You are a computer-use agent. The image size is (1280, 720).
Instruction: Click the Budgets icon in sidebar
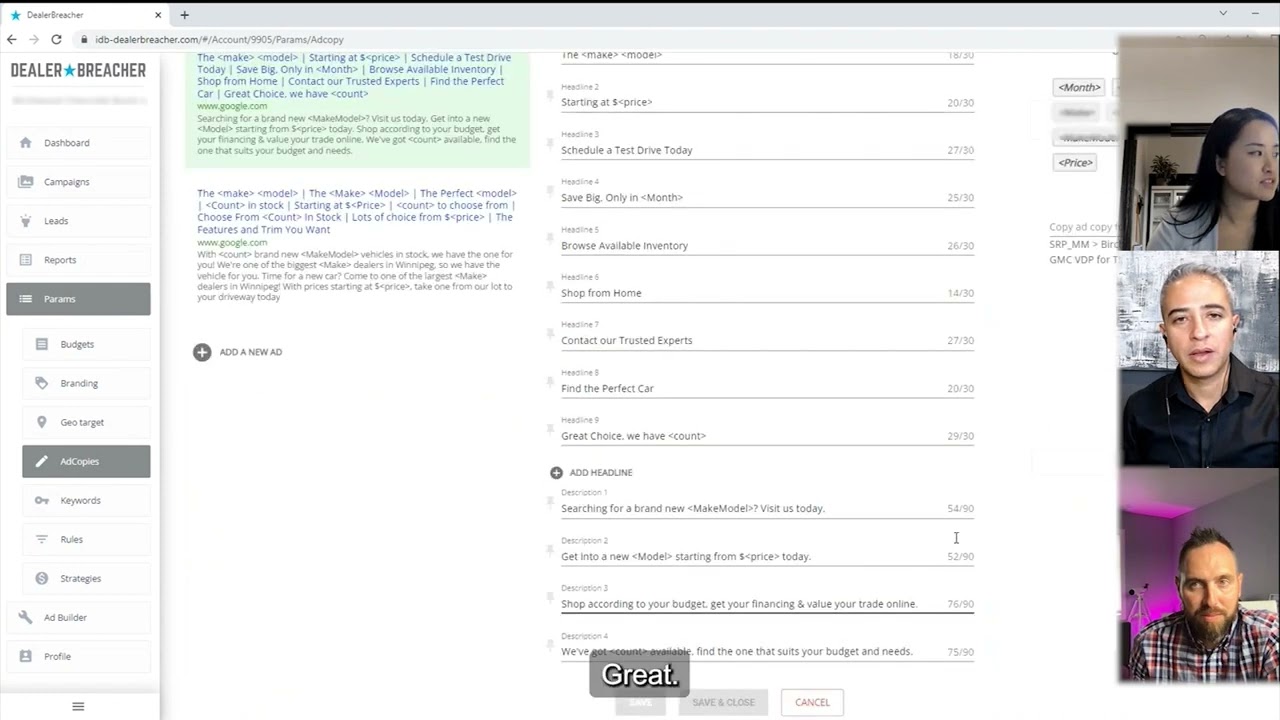42,344
